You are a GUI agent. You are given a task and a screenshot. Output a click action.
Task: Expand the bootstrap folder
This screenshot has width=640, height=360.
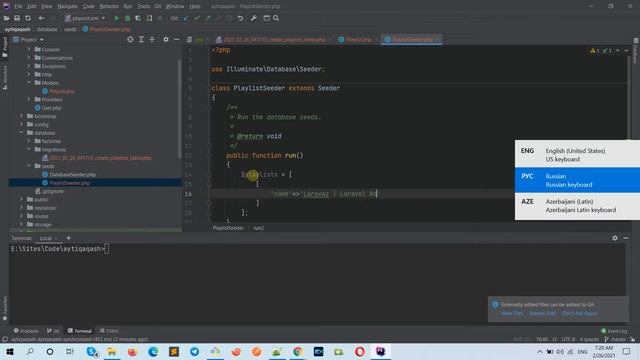tap(22, 116)
